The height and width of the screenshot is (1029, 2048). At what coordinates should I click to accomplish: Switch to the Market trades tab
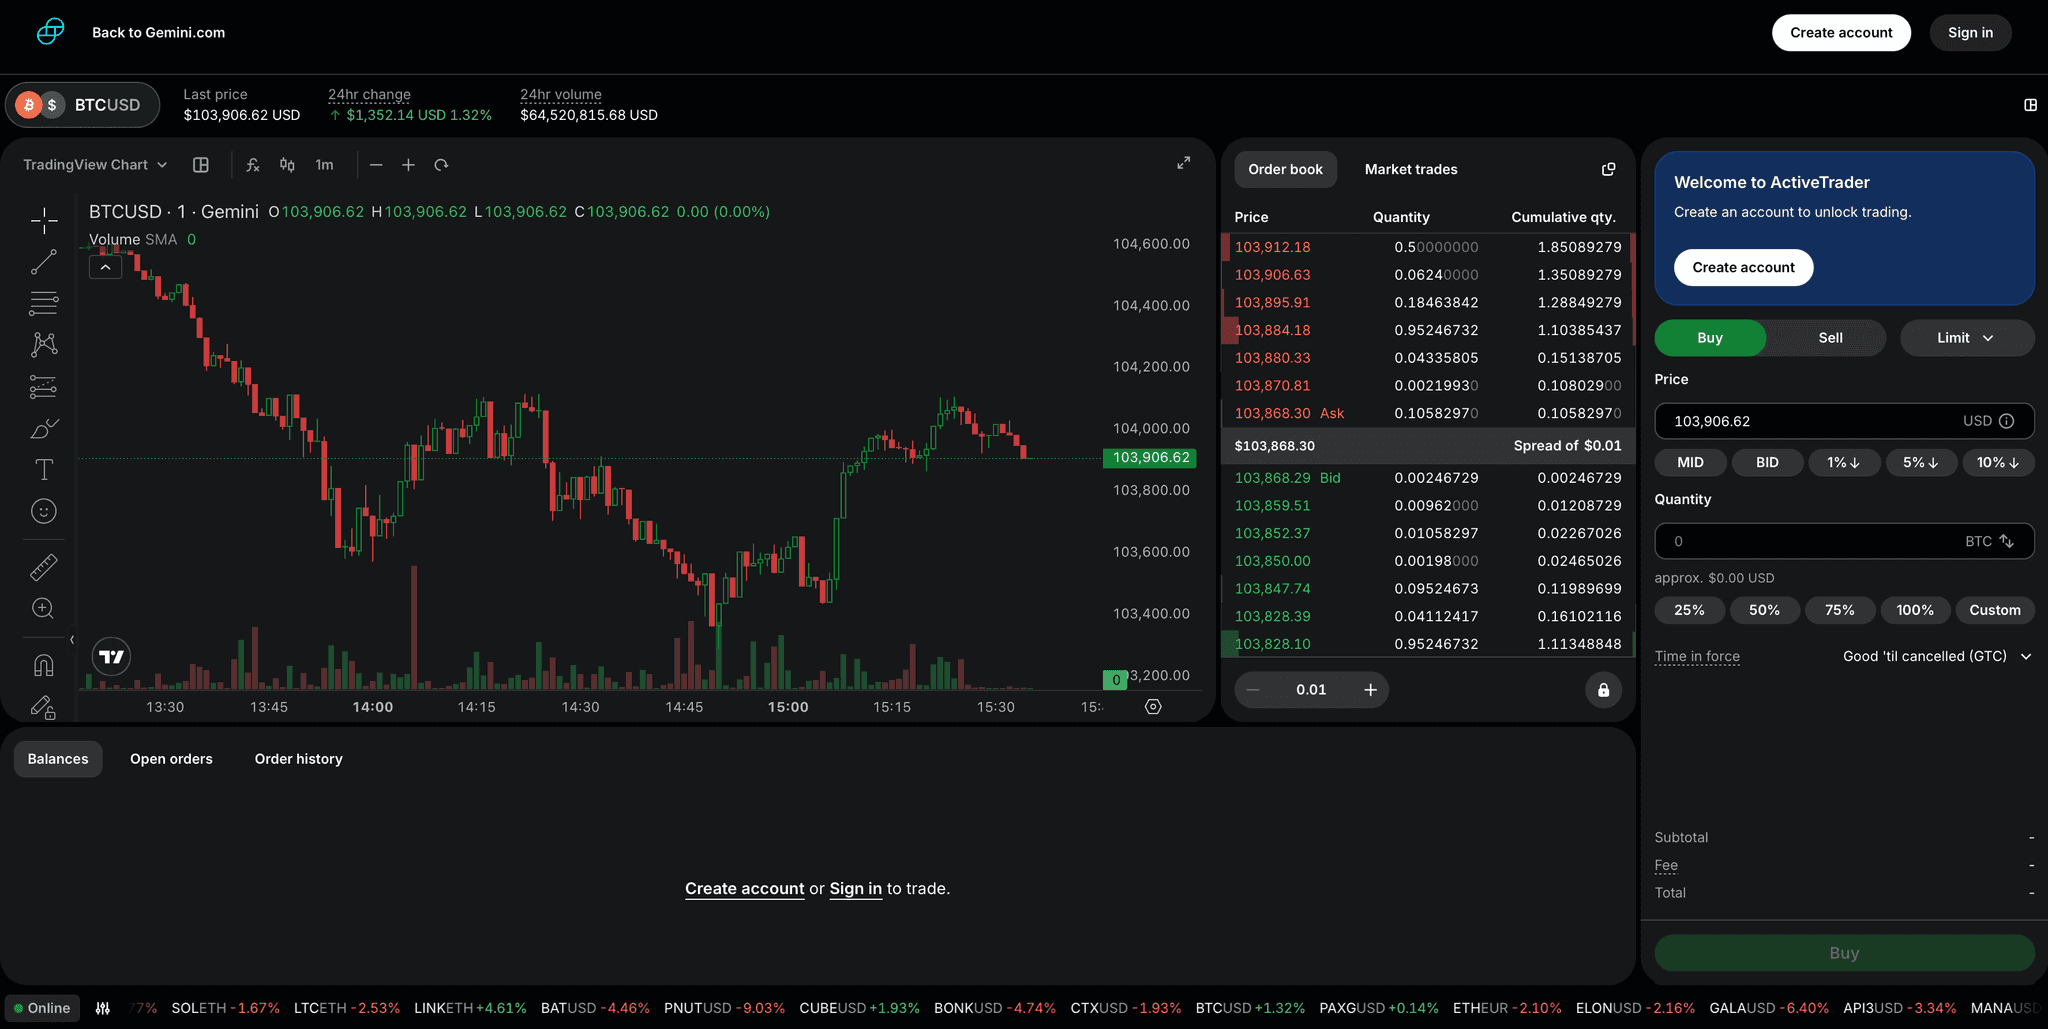tap(1410, 169)
